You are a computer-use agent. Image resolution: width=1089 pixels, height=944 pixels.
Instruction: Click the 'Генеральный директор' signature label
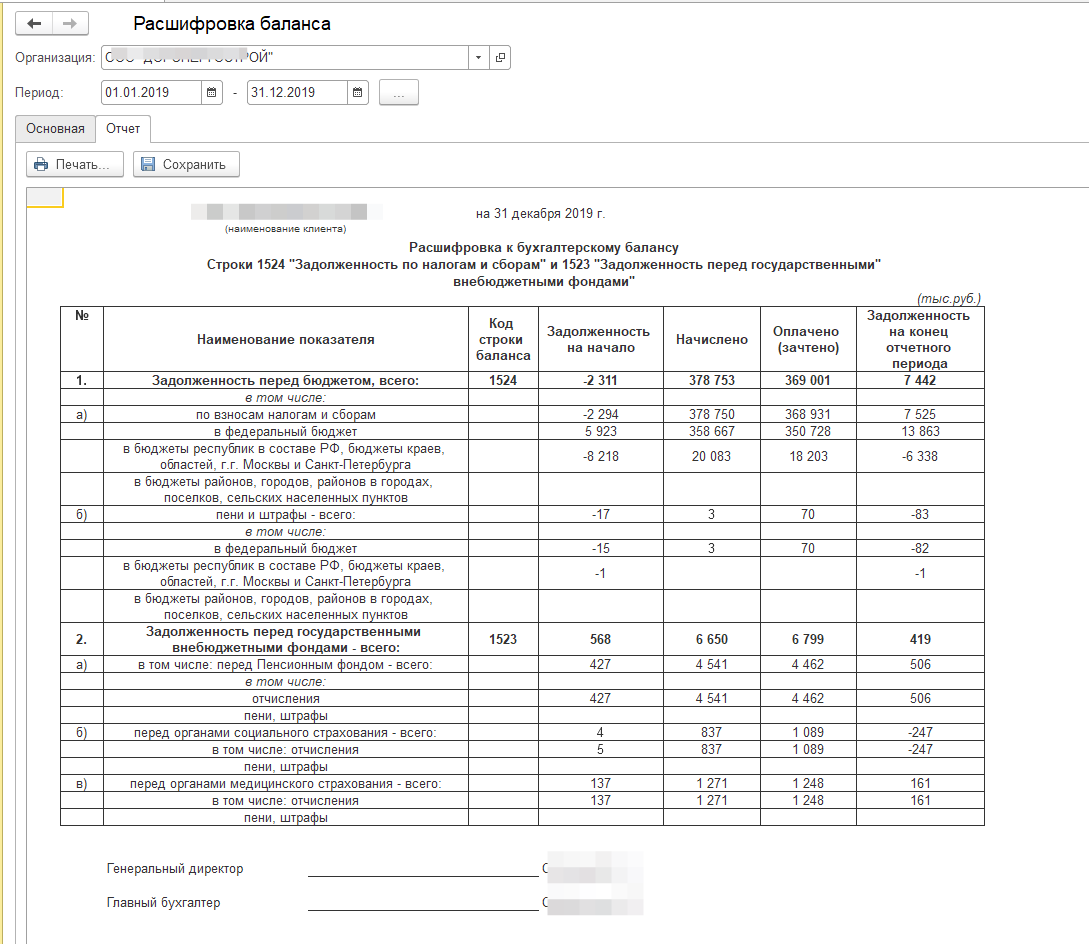(175, 868)
